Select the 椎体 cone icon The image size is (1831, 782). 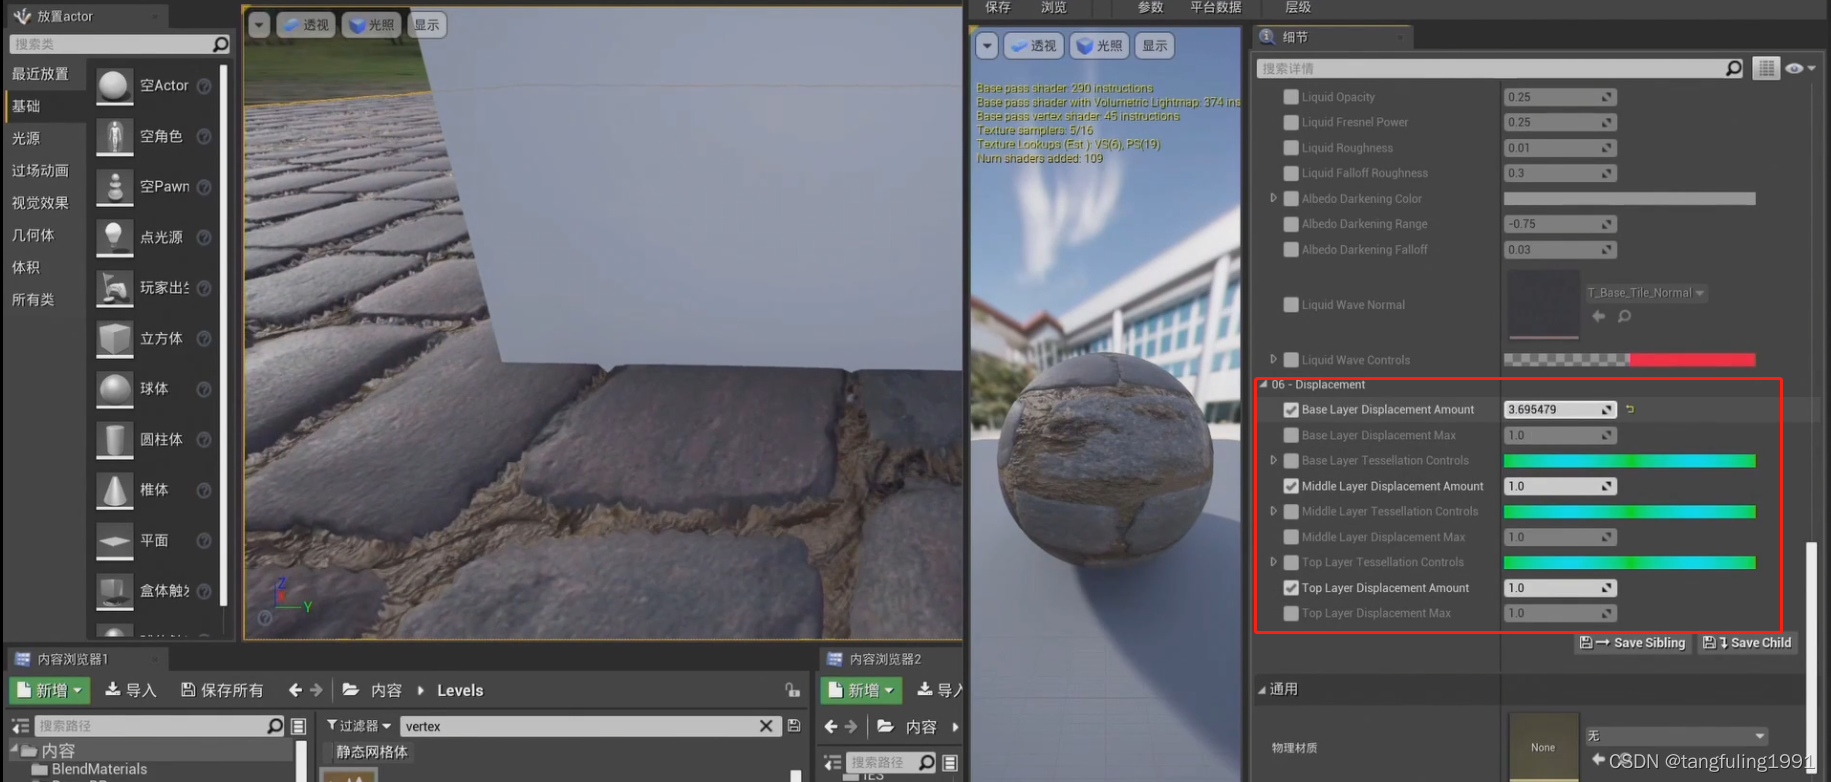tap(114, 490)
